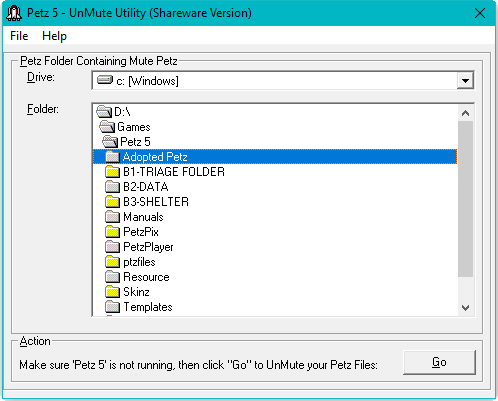Select the PetzPlayer folder
The width and height of the screenshot is (498, 401).
(275, 247)
